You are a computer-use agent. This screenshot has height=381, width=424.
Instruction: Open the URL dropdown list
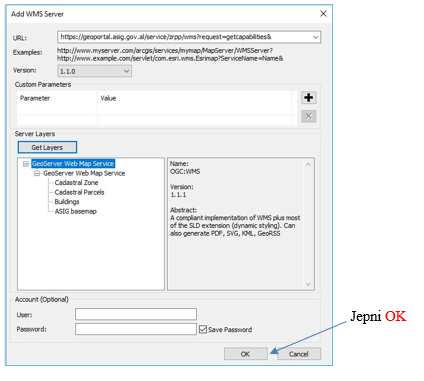click(315, 37)
